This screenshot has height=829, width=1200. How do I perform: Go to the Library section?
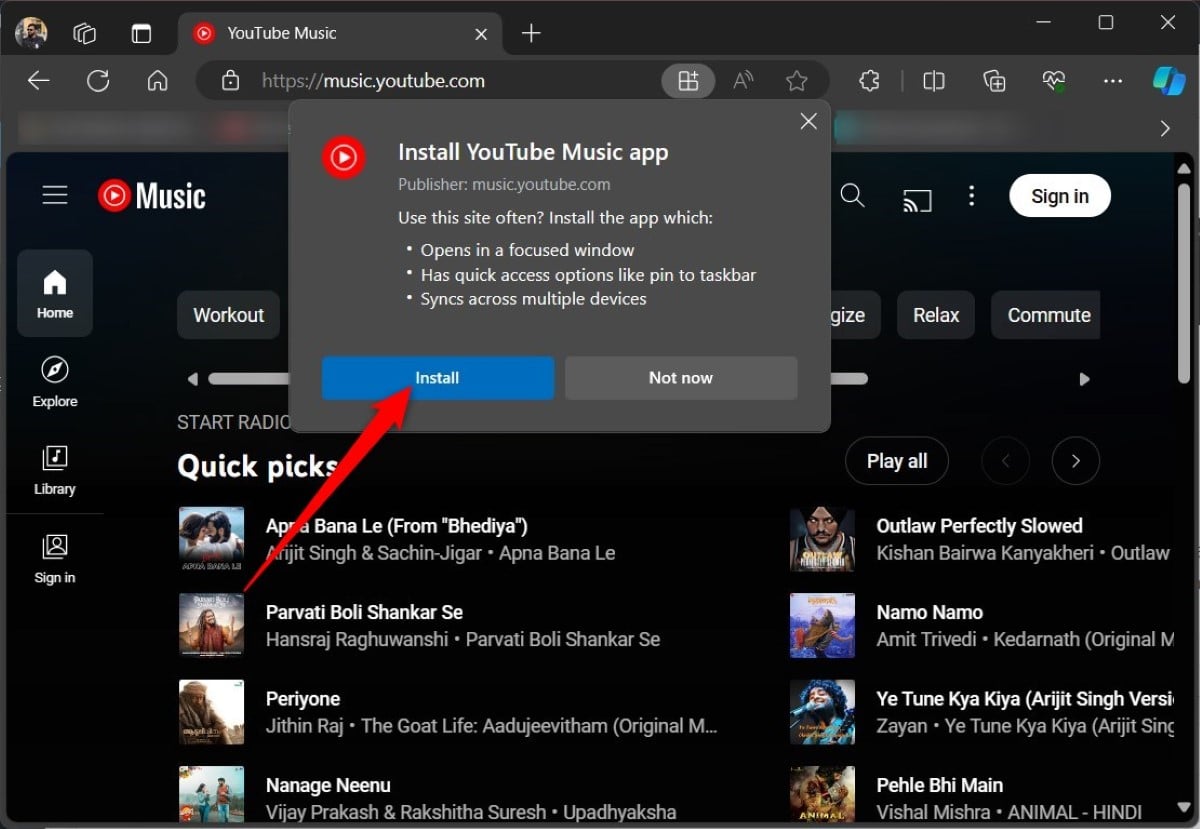pos(54,469)
